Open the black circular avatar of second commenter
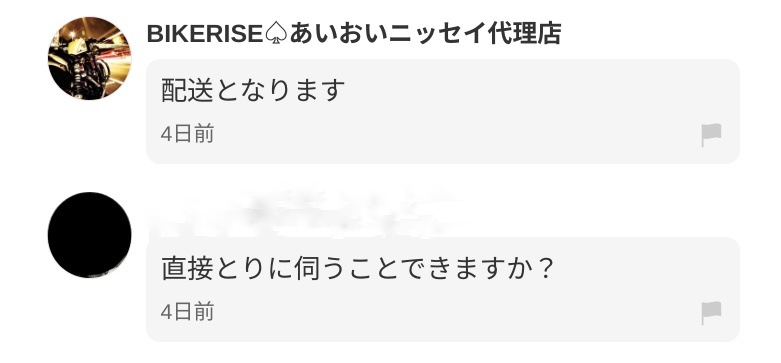Image resolution: width=781 pixels, height=363 pixels. 90,235
